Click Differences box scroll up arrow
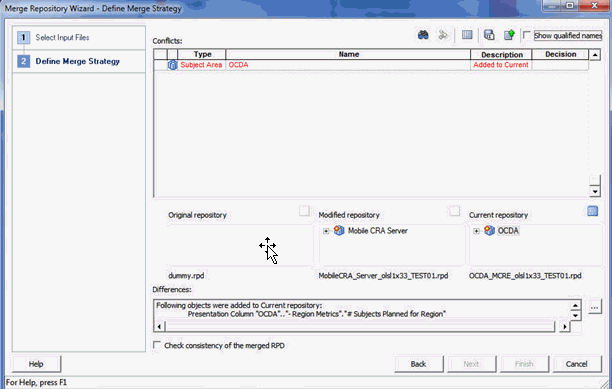Image resolution: width=612 pixels, height=389 pixels. (x=576, y=306)
